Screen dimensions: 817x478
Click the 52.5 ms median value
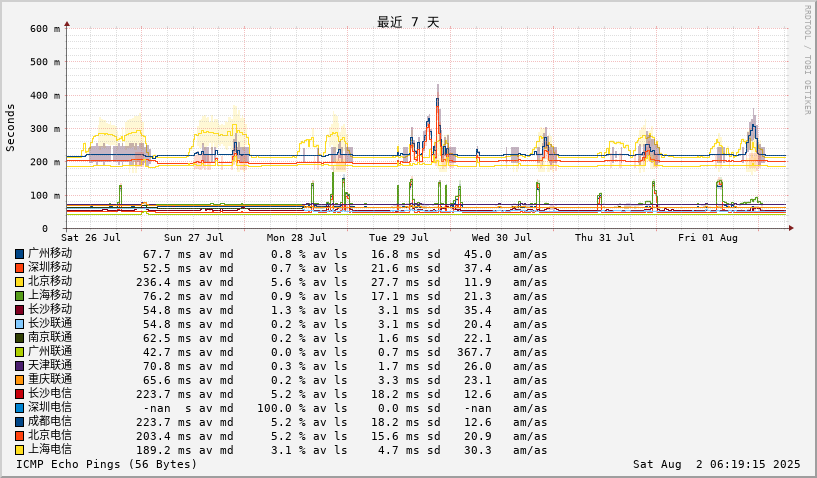point(167,268)
